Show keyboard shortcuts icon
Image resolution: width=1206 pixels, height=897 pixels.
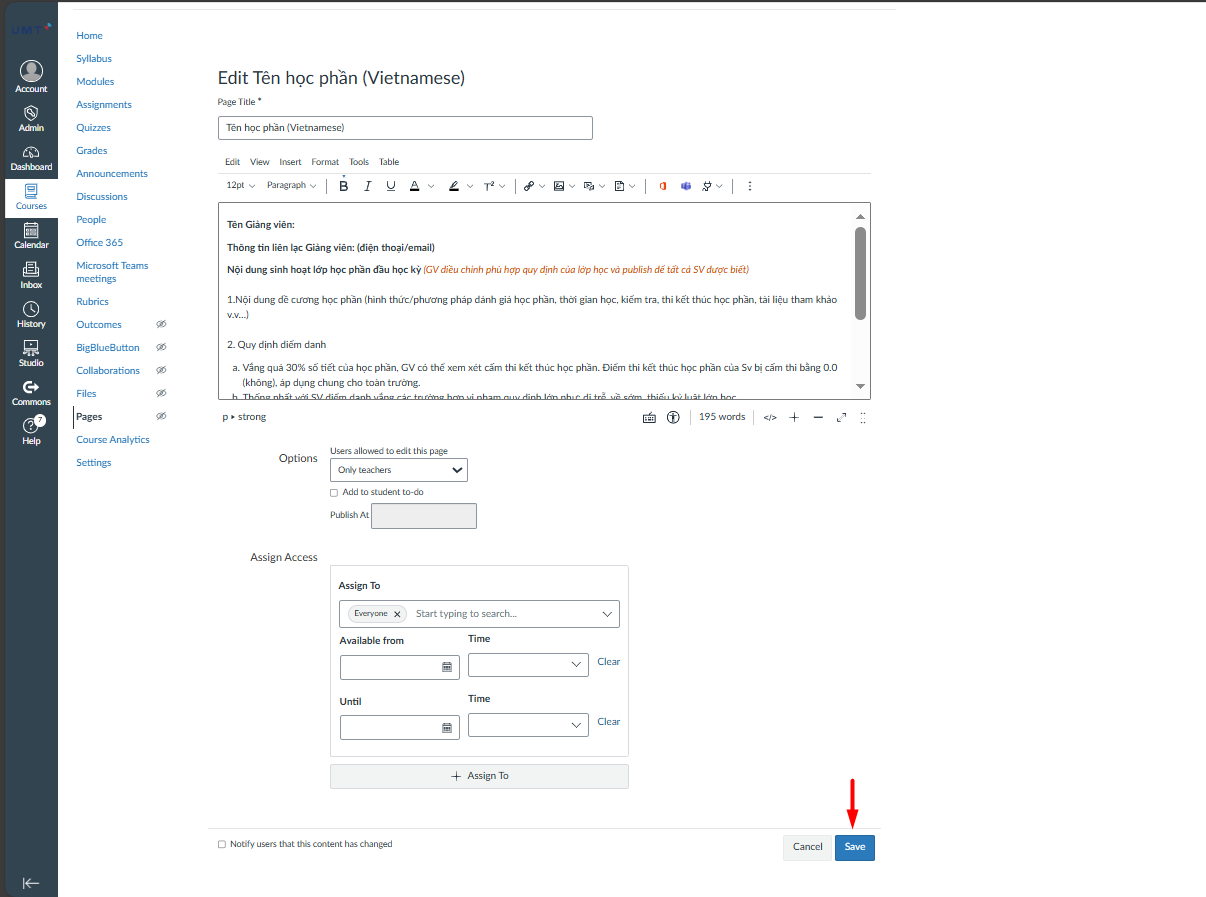coord(649,417)
